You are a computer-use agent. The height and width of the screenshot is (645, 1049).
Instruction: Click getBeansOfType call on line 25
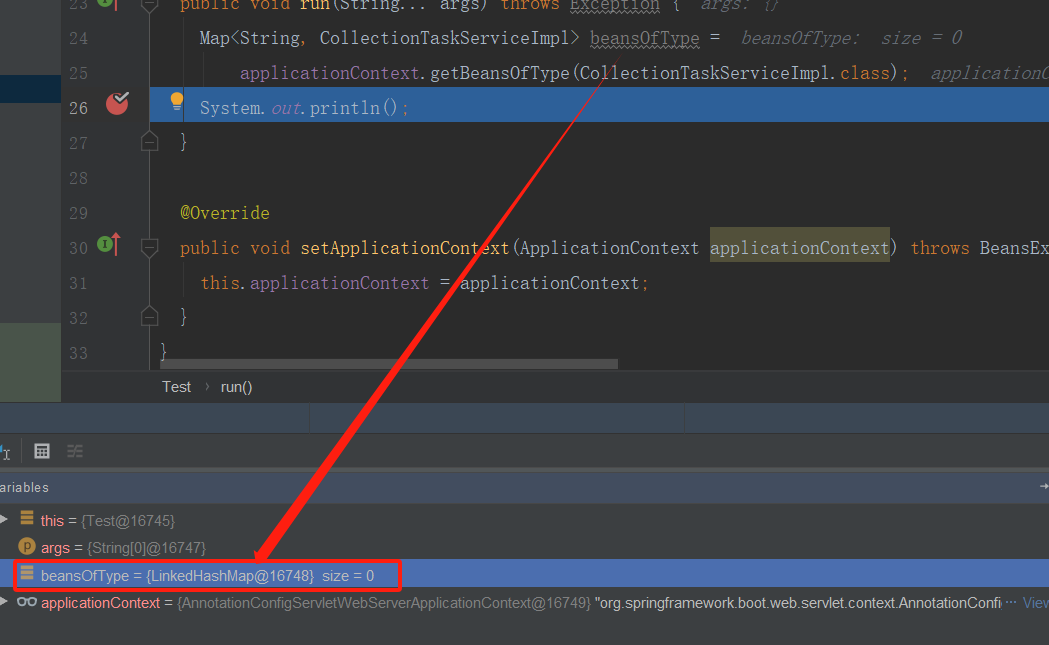point(500,73)
